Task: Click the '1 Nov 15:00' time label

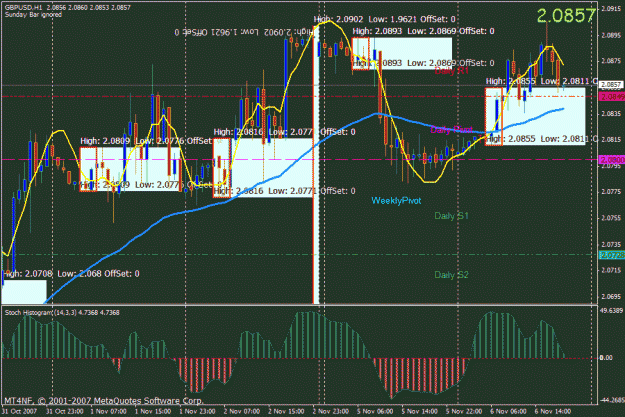Action: pos(153,411)
